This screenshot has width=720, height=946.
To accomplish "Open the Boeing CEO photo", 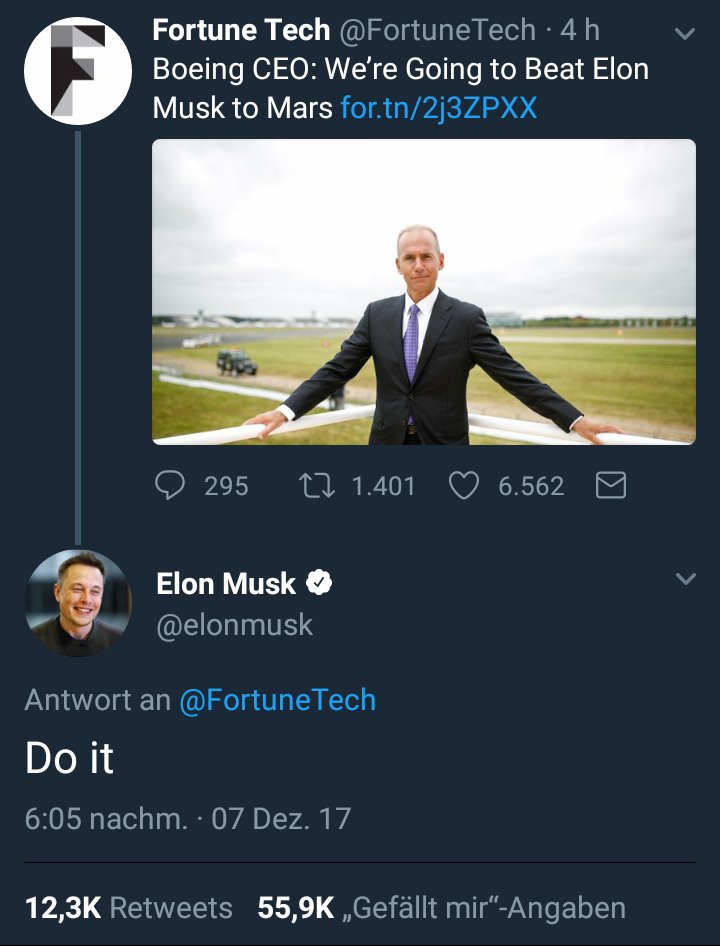I will pos(424,291).
